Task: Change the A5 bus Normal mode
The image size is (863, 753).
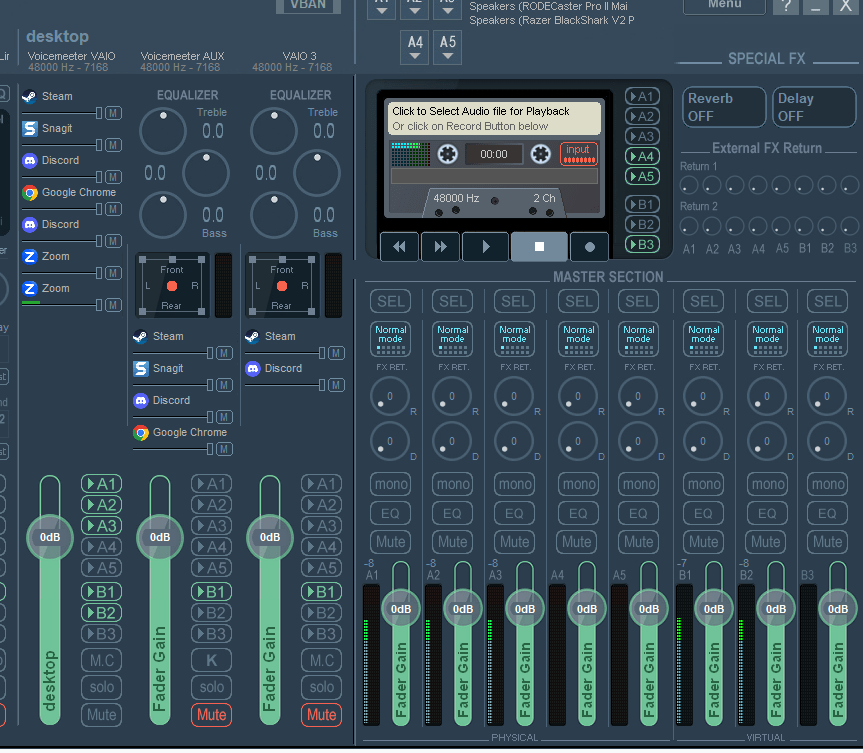Action: pyautogui.click(x=639, y=339)
